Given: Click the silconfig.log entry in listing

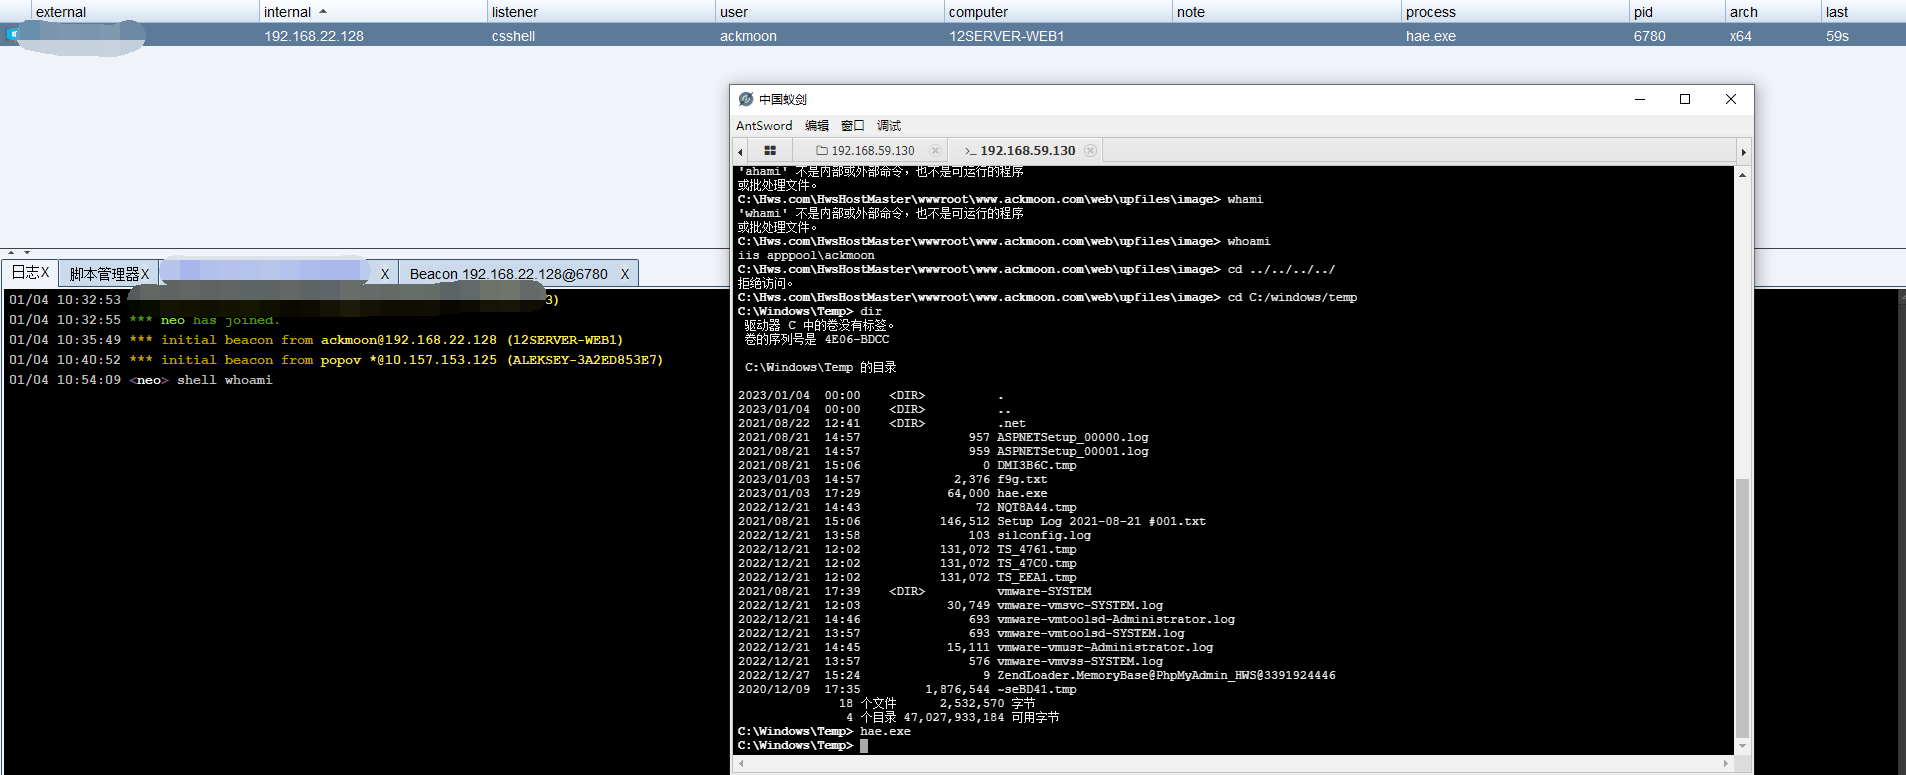Looking at the screenshot, I should (1044, 535).
